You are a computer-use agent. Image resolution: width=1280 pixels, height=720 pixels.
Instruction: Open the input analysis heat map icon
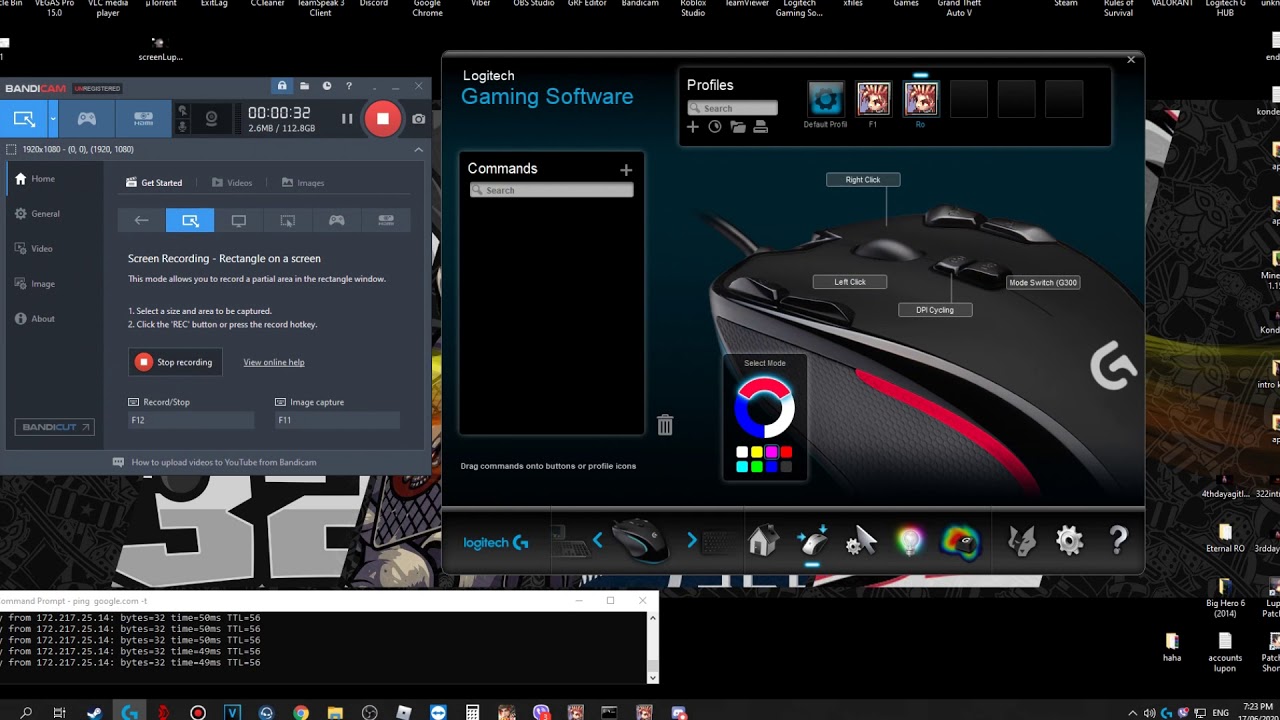coord(961,541)
